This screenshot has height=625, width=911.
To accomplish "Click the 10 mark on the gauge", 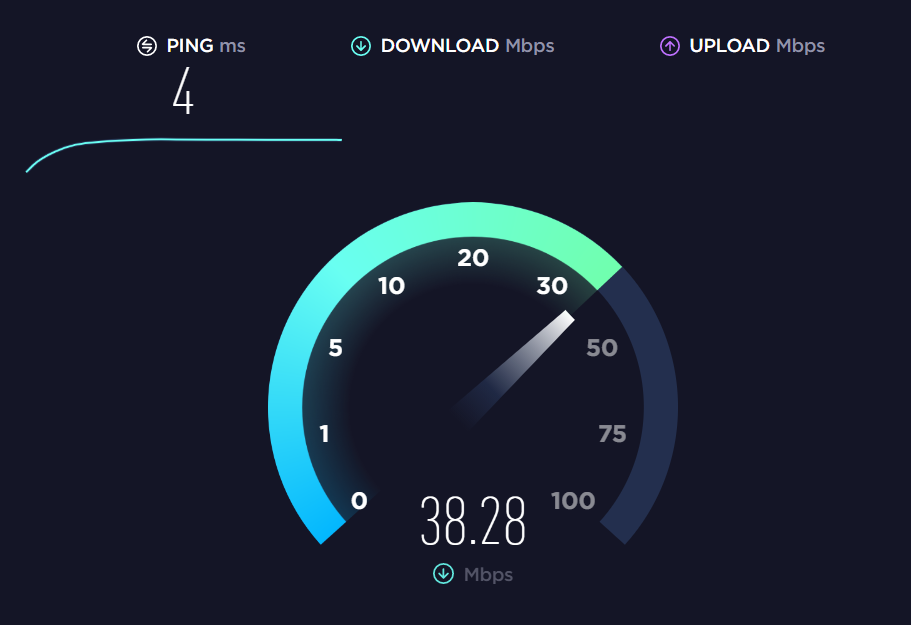I will click(x=392, y=286).
